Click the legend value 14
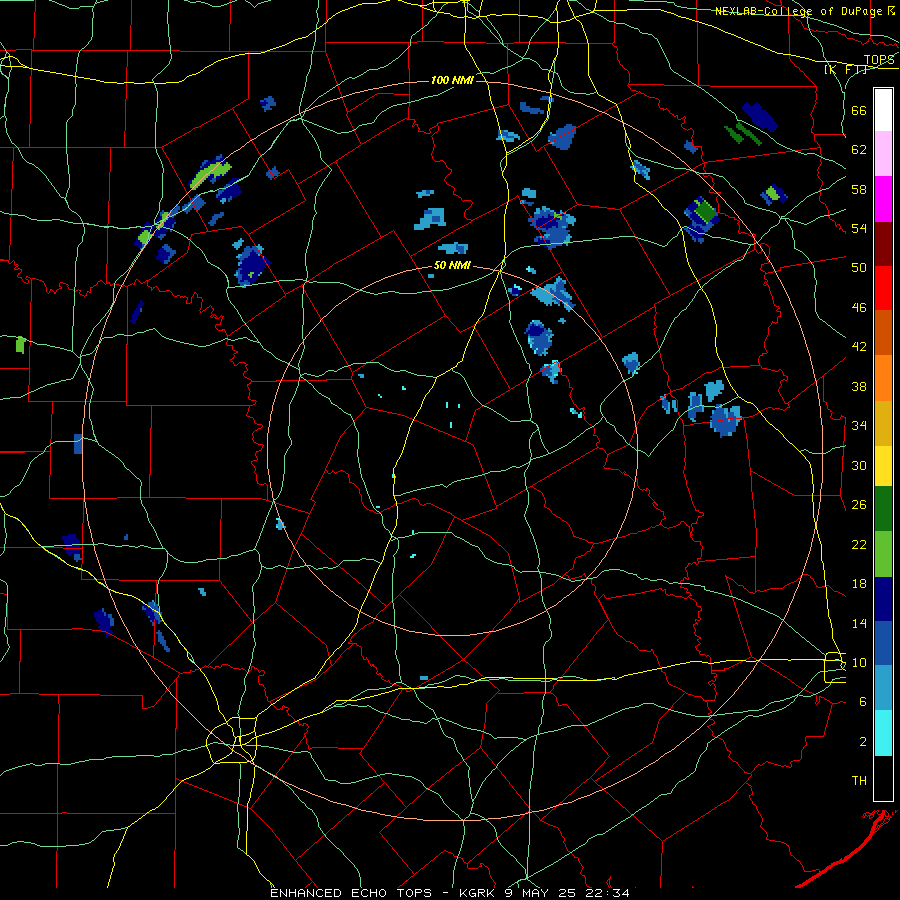This screenshot has width=900, height=900. tap(859, 623)
